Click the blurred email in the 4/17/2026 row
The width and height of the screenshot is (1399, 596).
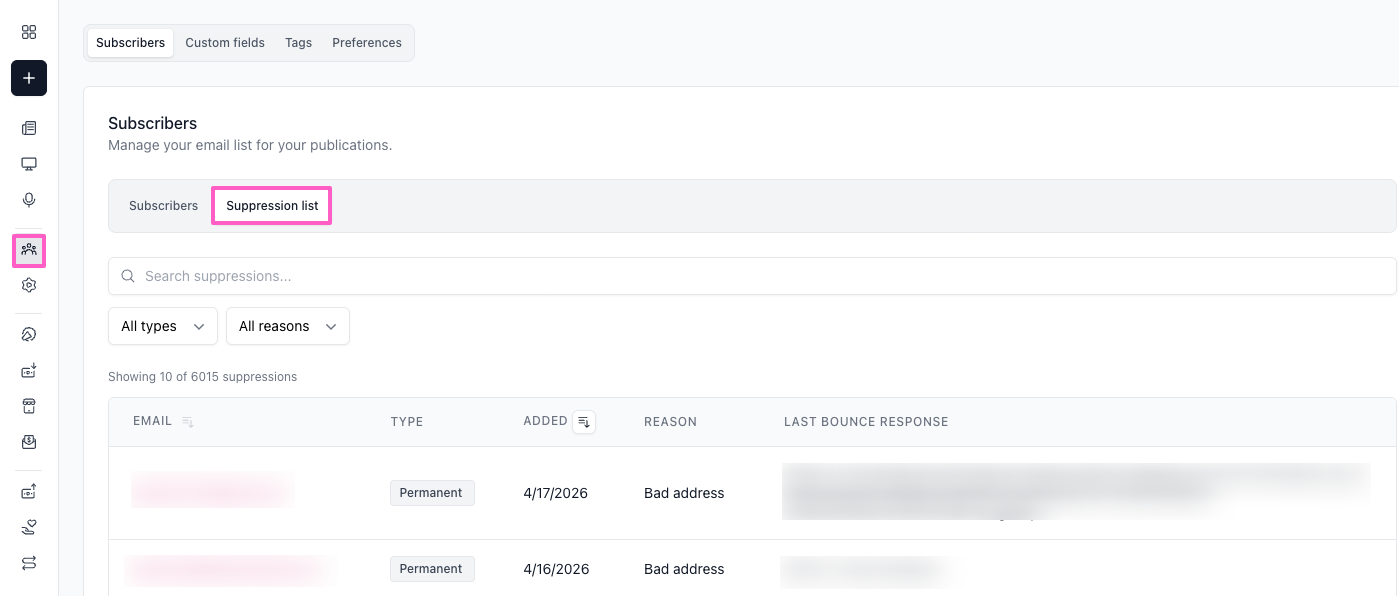212,491
